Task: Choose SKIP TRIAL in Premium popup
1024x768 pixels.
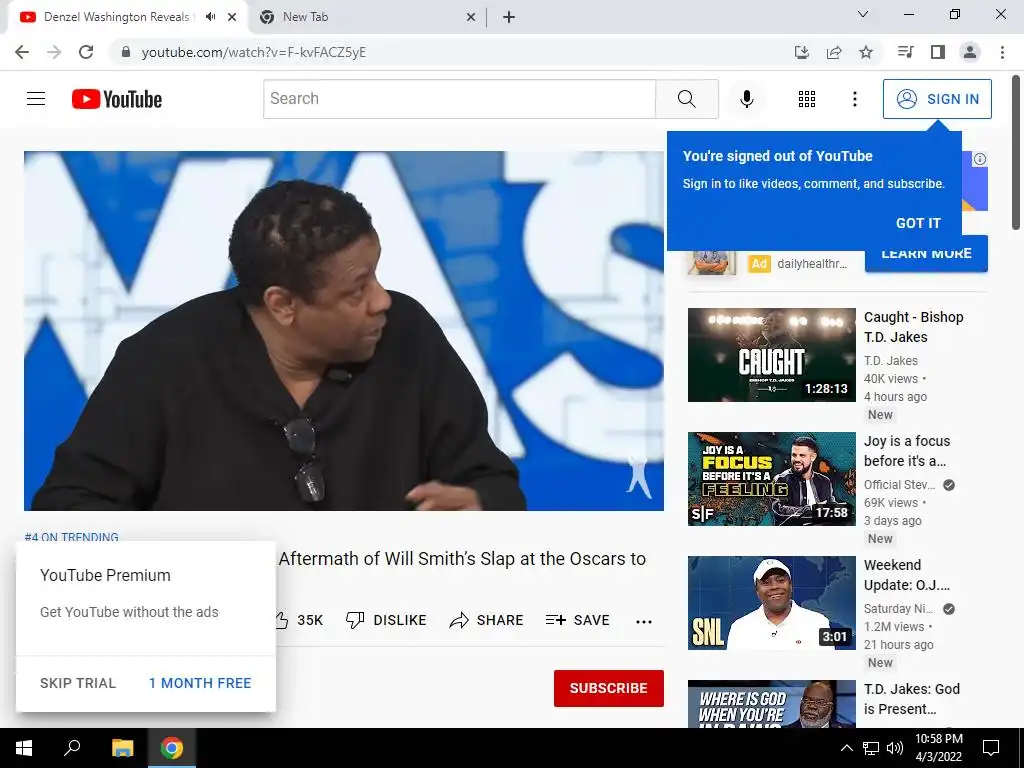Action: coord(78,683)
